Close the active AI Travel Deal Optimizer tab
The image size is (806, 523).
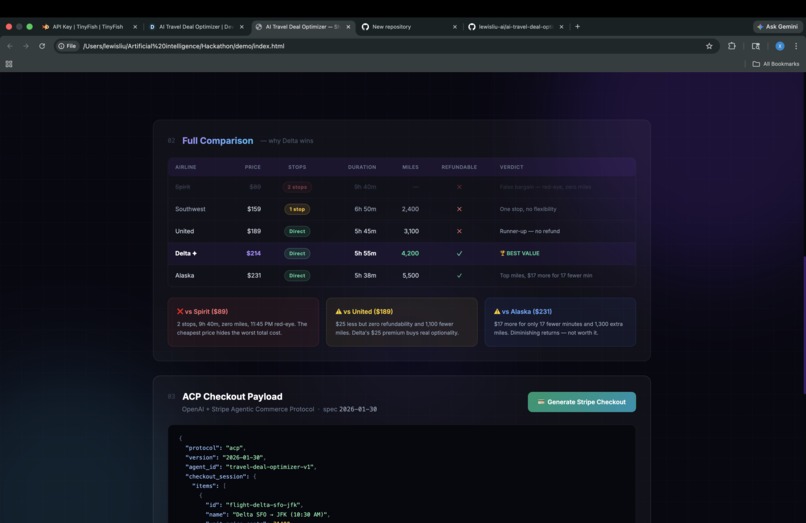[x=349, y=27]
